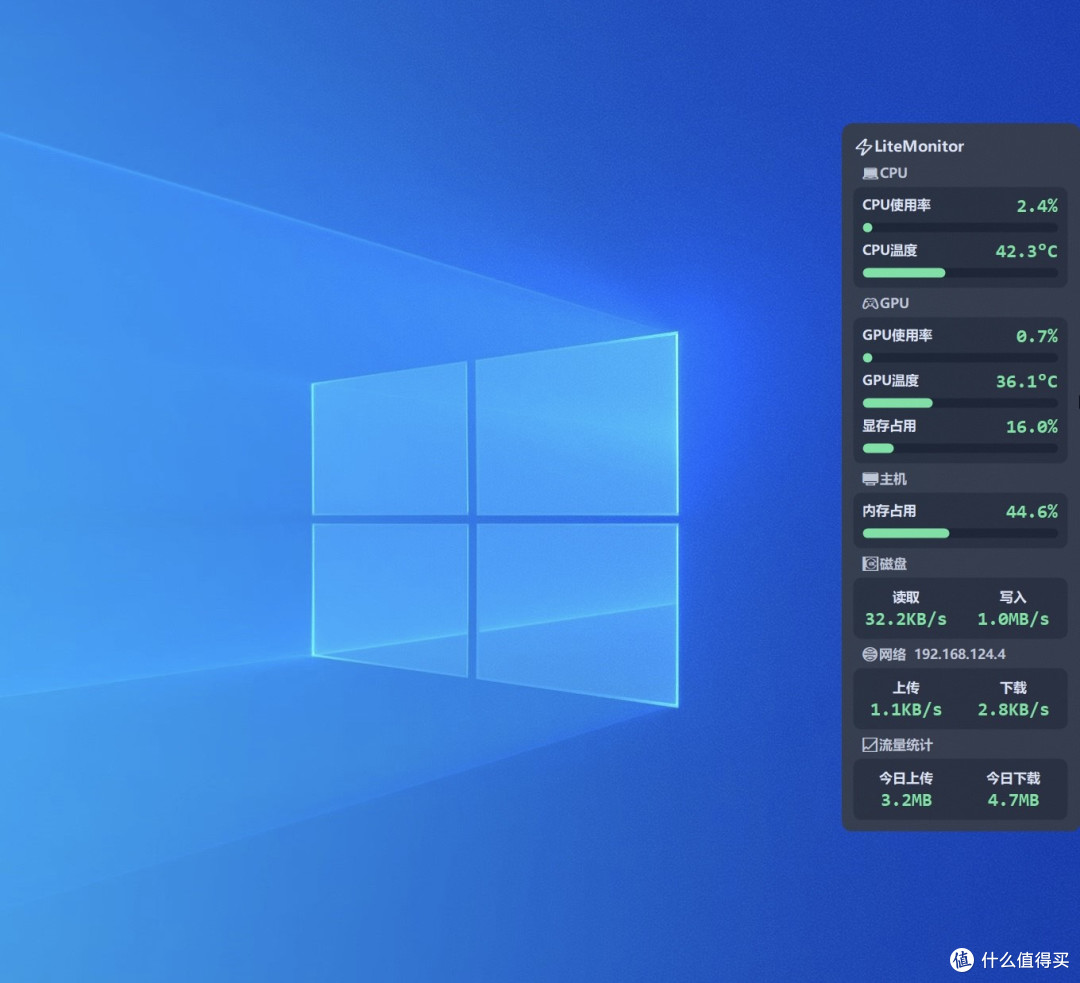Screen dimensions: 1080x983
Task: Click the 4.7MB today download value
Action: click(1013, 800)
